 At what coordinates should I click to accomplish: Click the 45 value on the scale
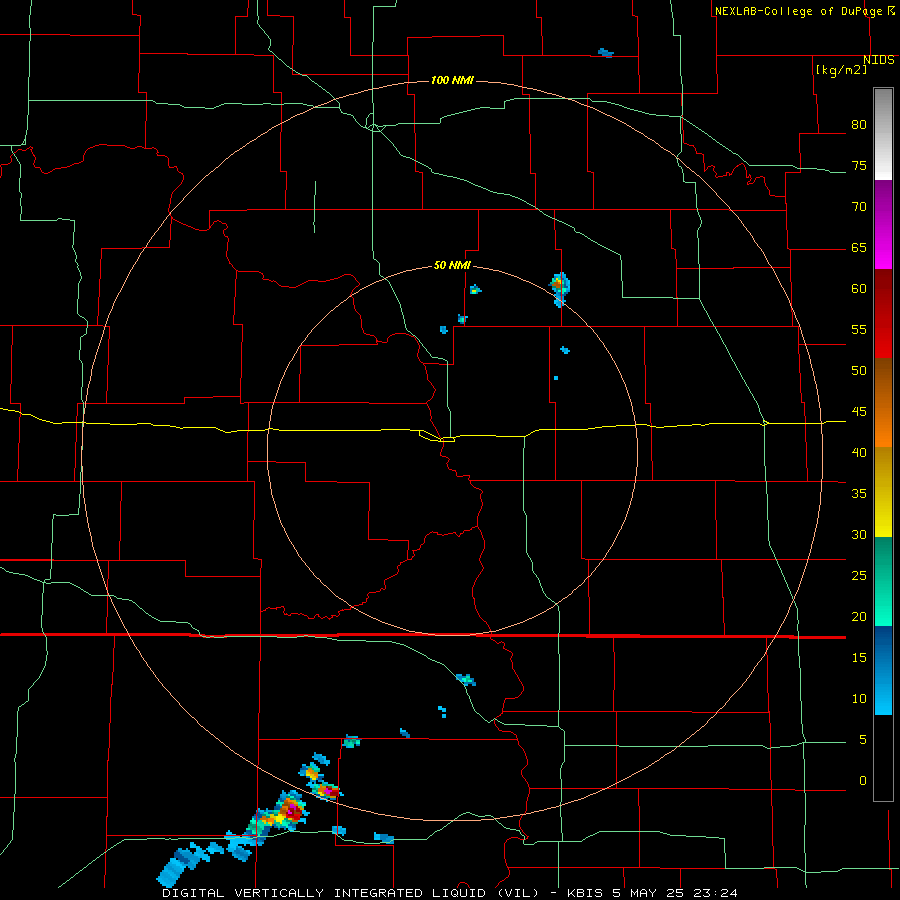tap(859, 412)
